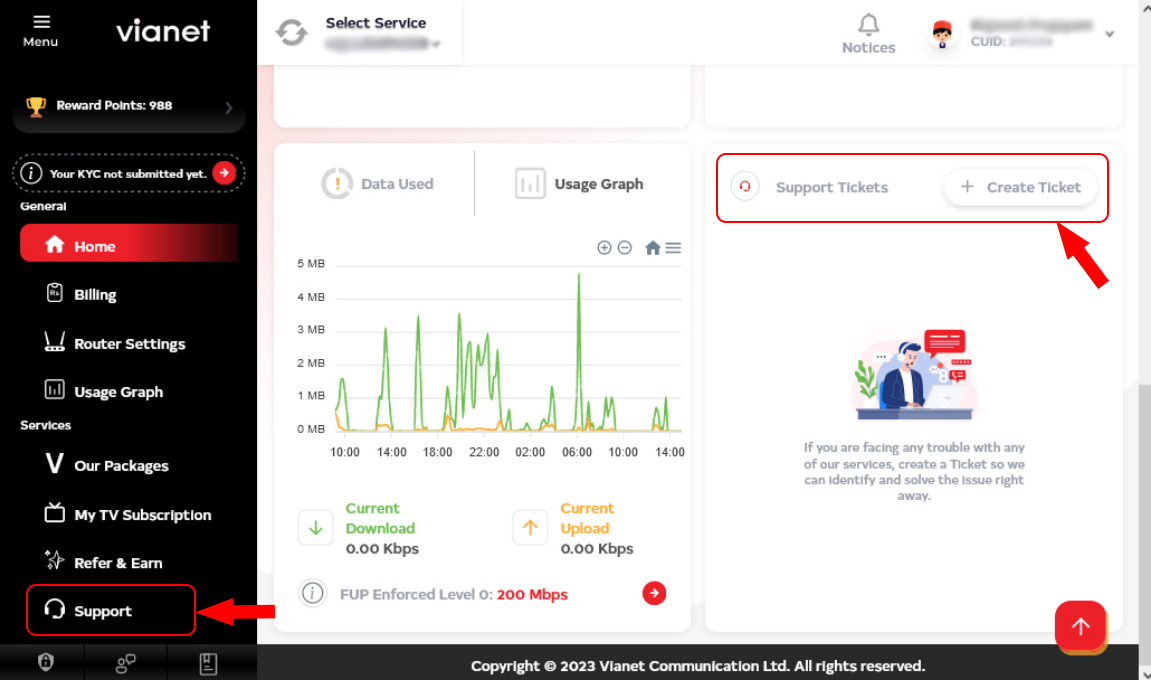1151x680 pixels.
Task: Click the shield lock icon in bottom bar
Action: (45, 662)
